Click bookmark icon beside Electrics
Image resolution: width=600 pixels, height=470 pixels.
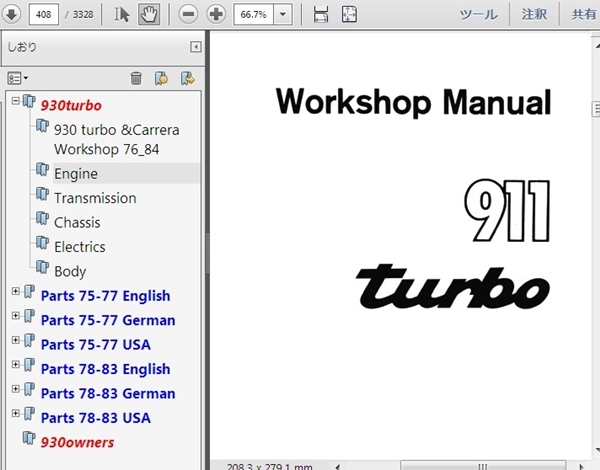point(42,243)
